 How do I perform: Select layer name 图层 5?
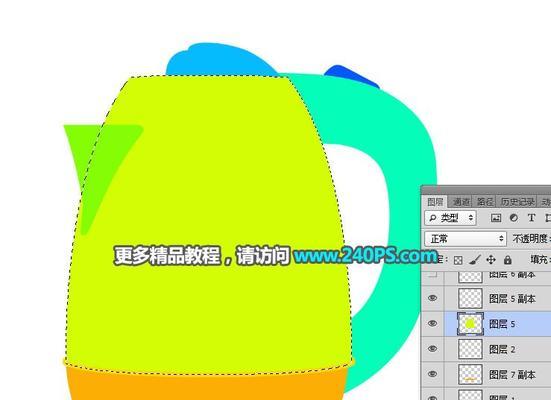pos(502,324)
